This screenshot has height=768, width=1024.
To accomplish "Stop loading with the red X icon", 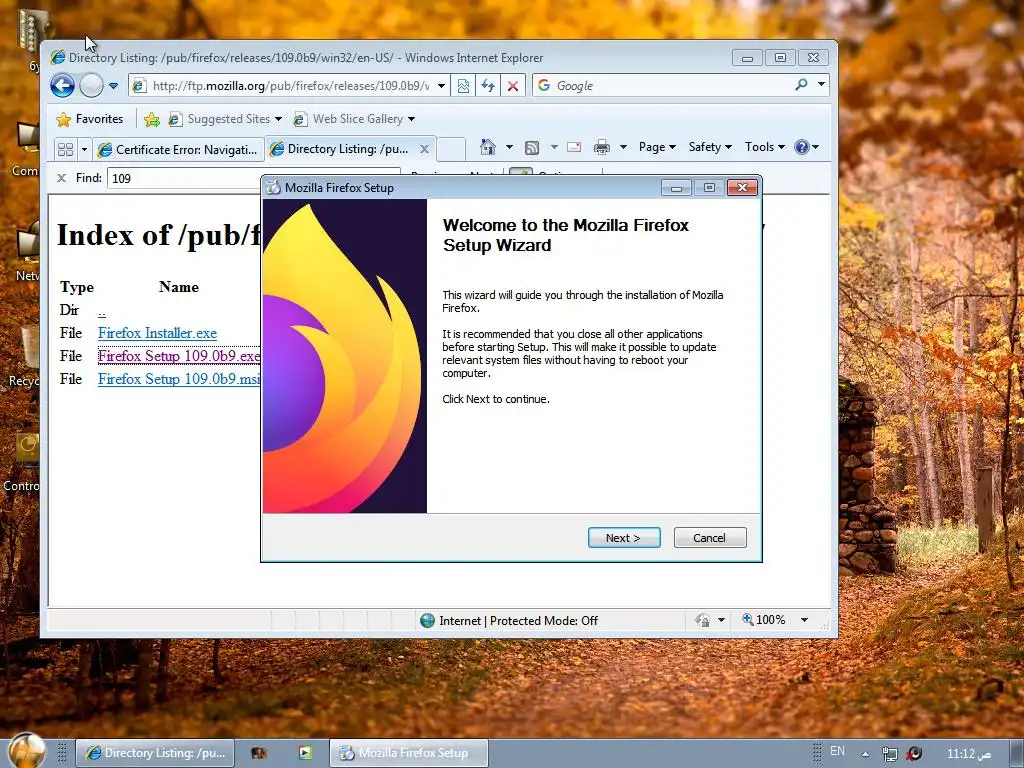I will [513, 86].
